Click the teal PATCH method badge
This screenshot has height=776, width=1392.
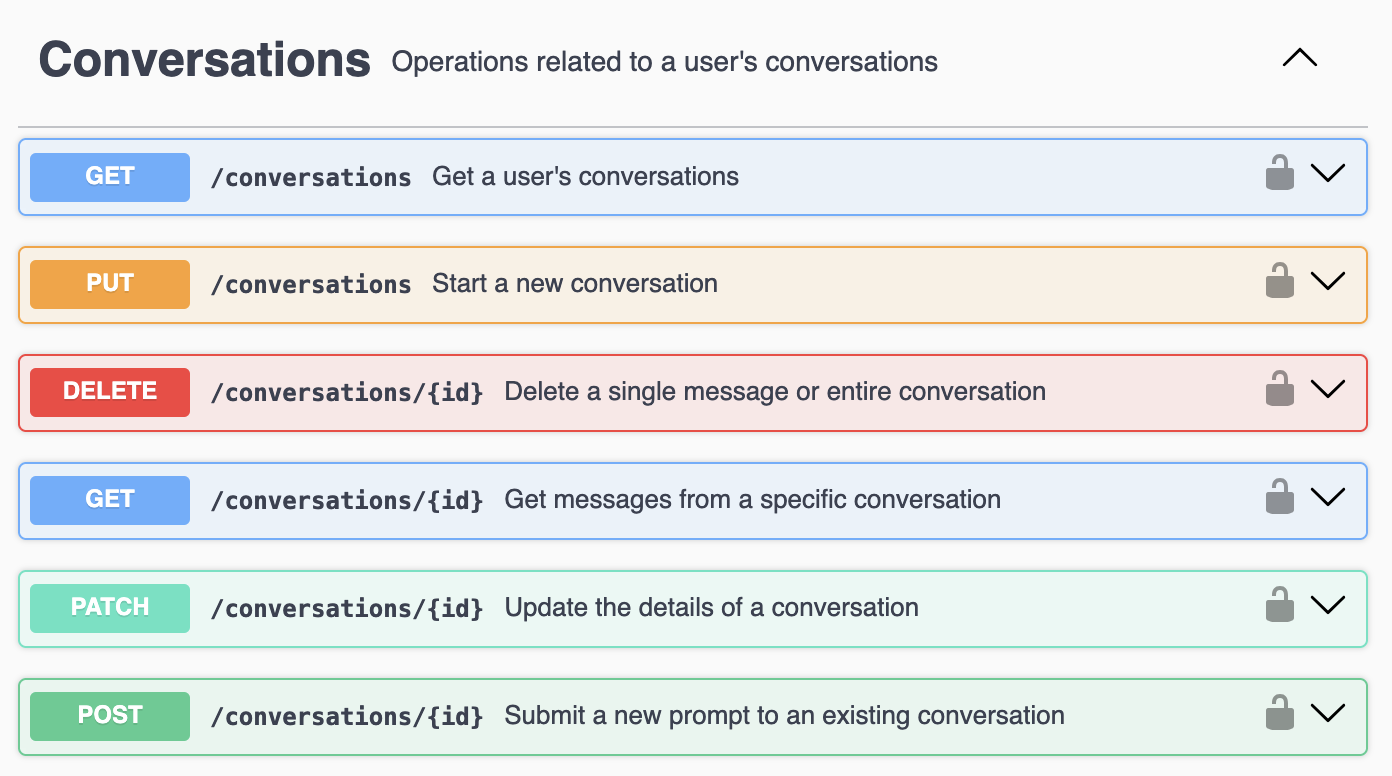110,608
